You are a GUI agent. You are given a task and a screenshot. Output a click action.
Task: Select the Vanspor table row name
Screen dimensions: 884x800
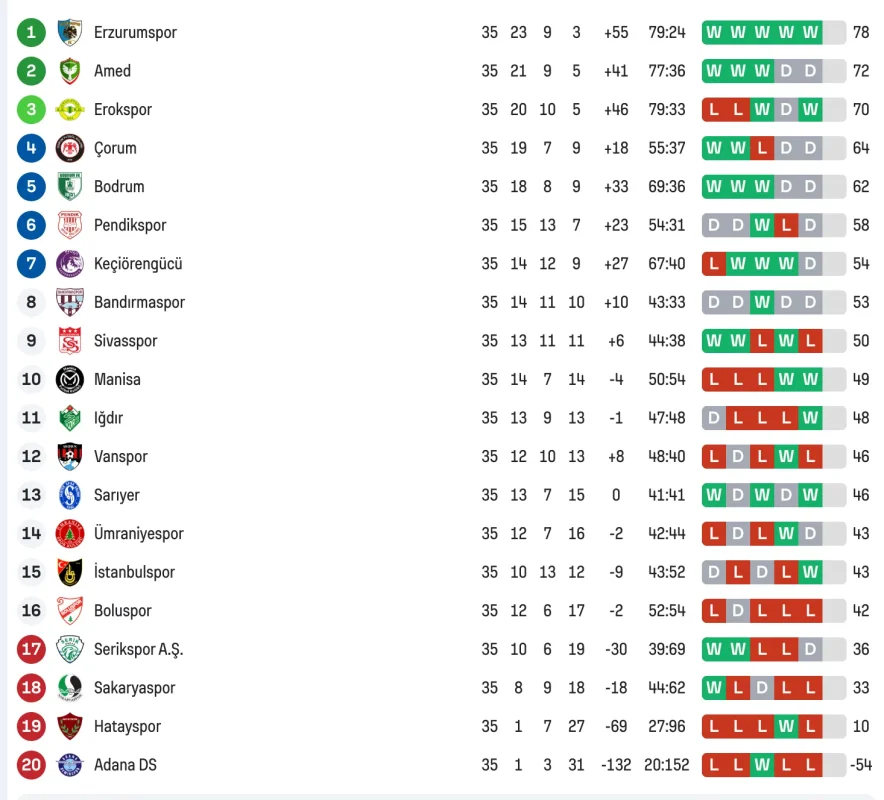point(120,456)
